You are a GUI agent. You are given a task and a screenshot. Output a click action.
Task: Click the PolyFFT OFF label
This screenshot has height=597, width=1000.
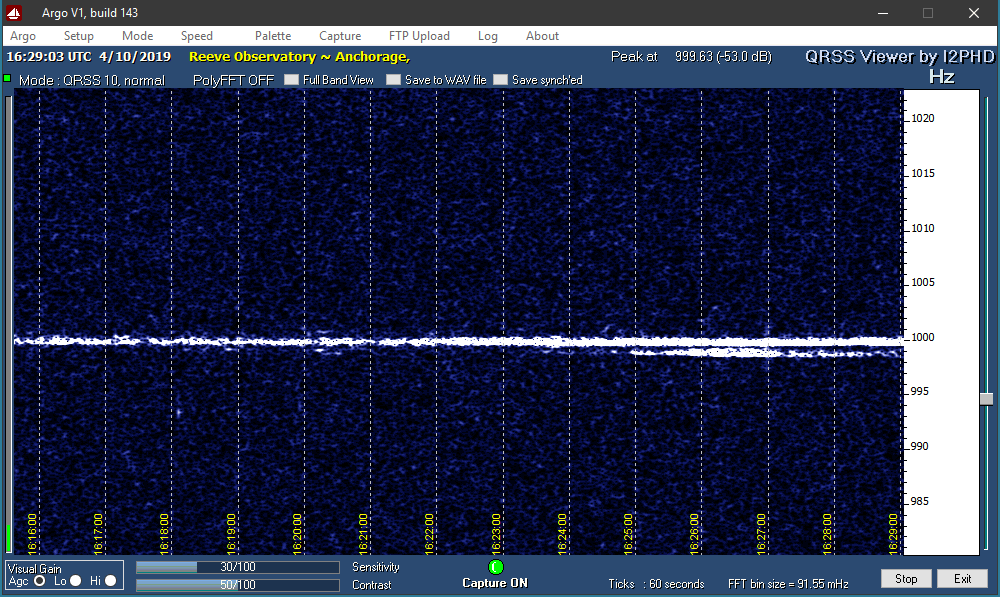(233, 80)
